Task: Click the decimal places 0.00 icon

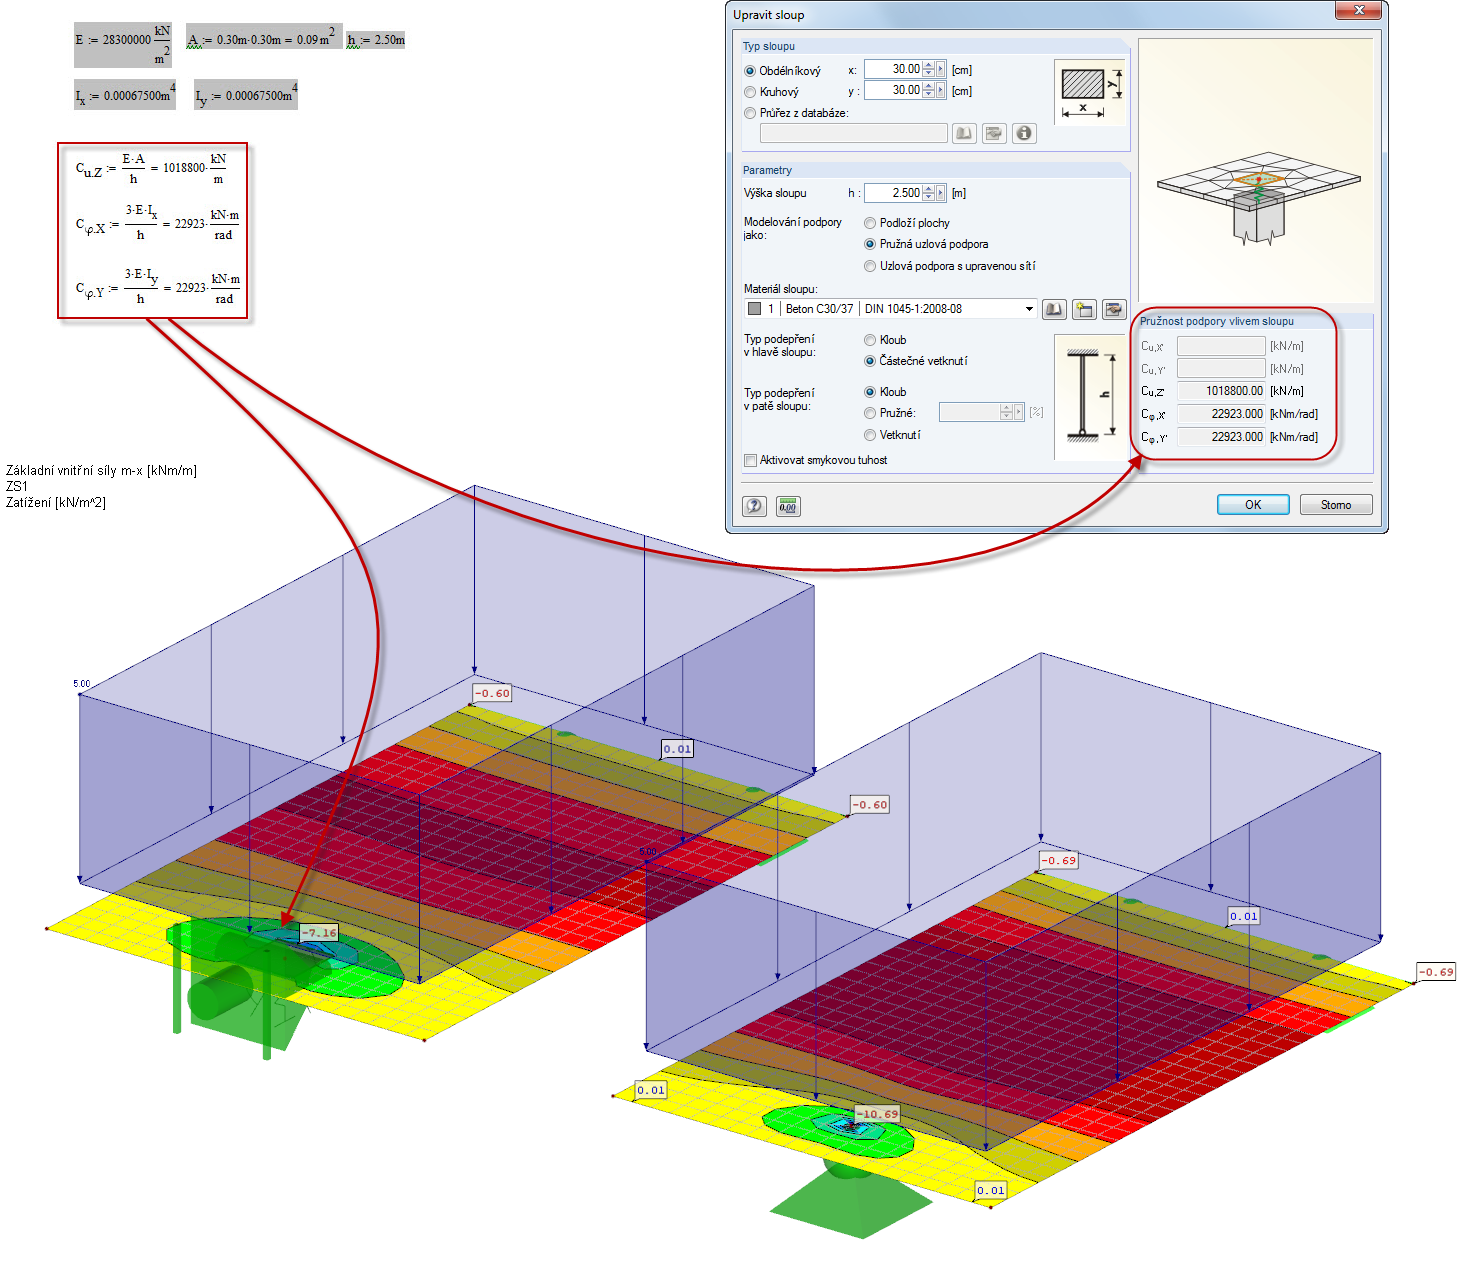Action: [x=788, y=506]
